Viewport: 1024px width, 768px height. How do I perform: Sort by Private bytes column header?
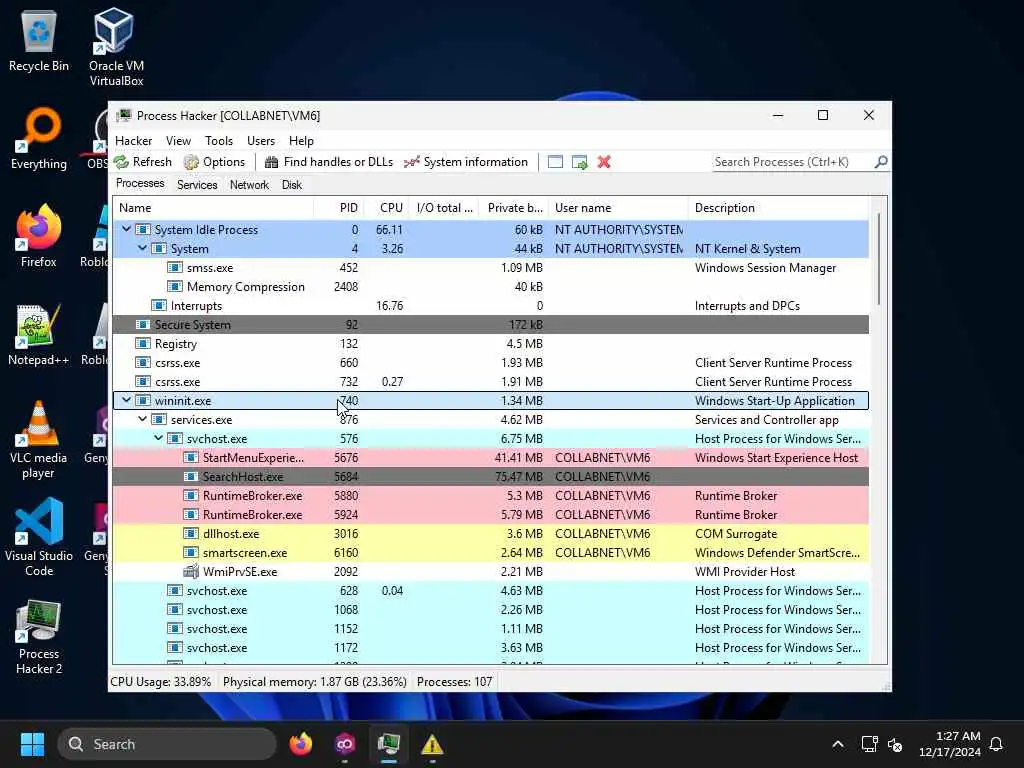coord(514,208)
